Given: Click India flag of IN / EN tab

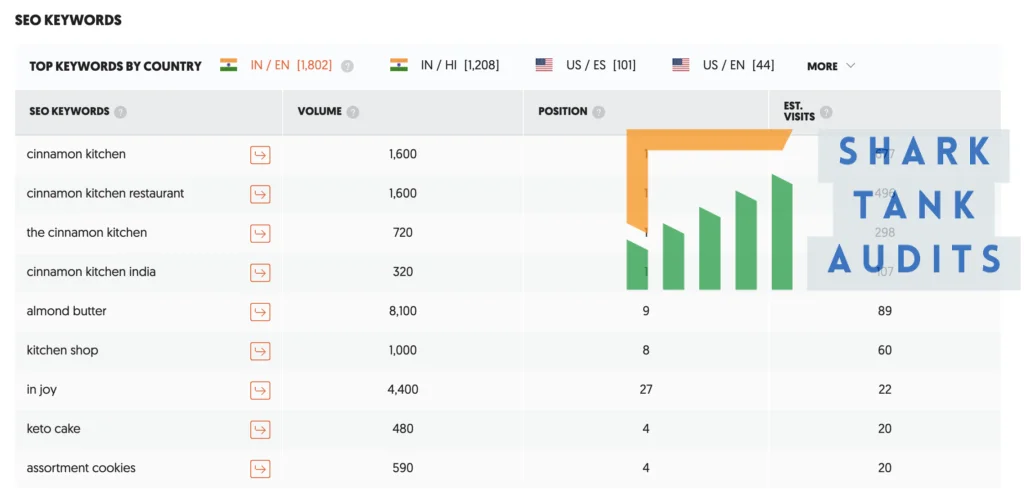Looking at the screenshot, I should click(x=229, y=65).
